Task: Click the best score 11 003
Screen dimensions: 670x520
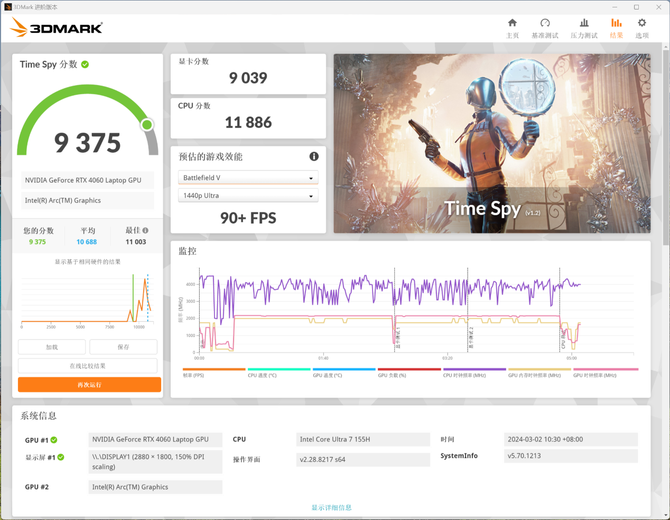Action: 136,242
